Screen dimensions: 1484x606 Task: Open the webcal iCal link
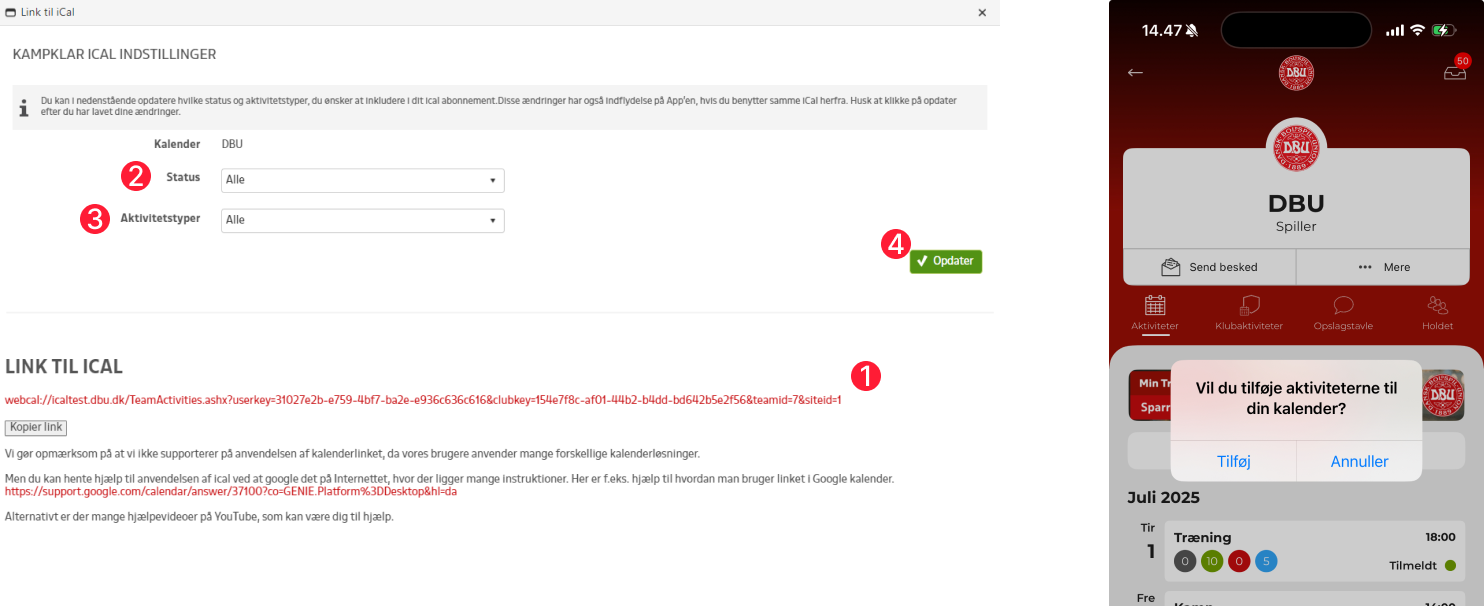(x=422, y=400)
